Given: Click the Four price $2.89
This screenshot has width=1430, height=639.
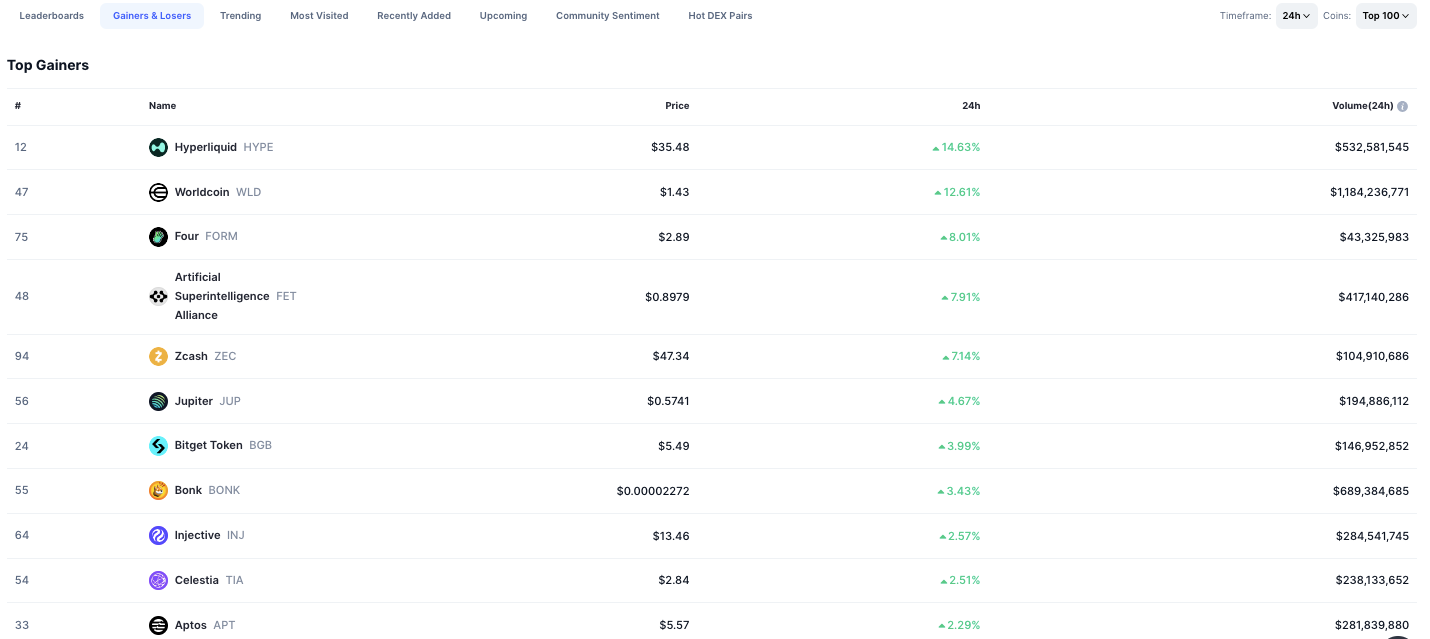Looking at the screenshot, I should (x=674, y=237).
